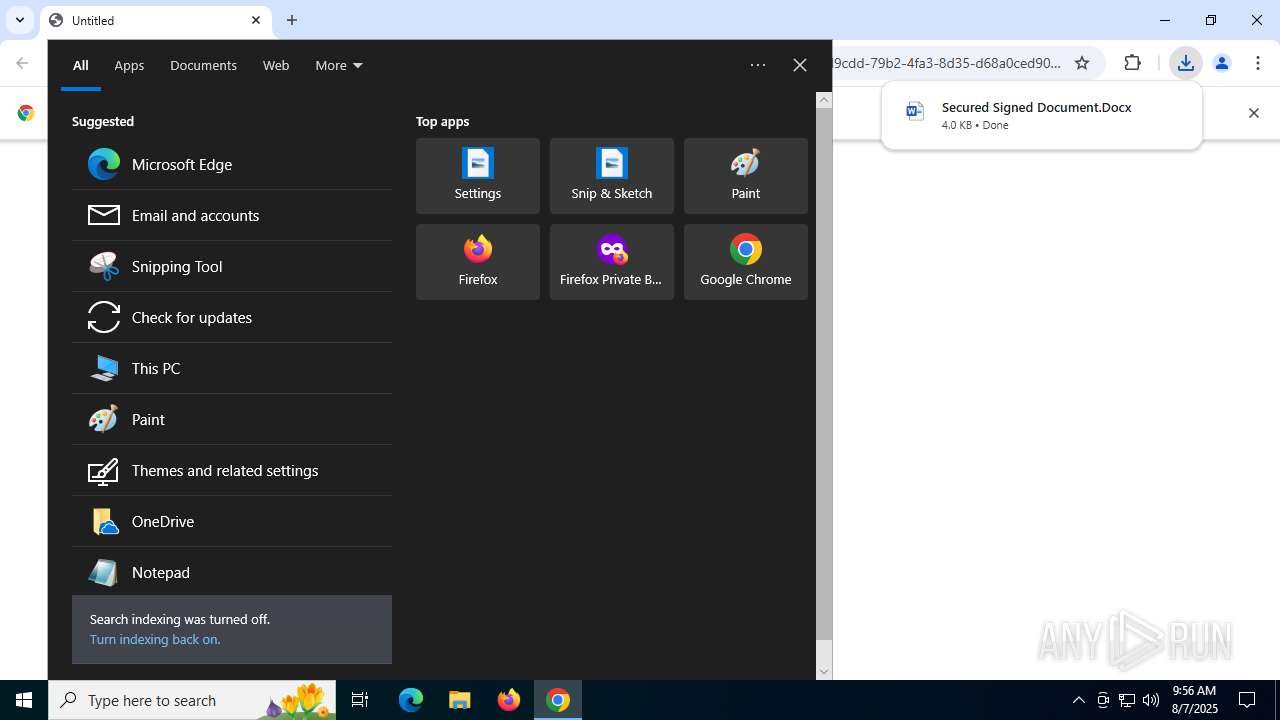Open Chrome extensions puzzle icon

1132,63
